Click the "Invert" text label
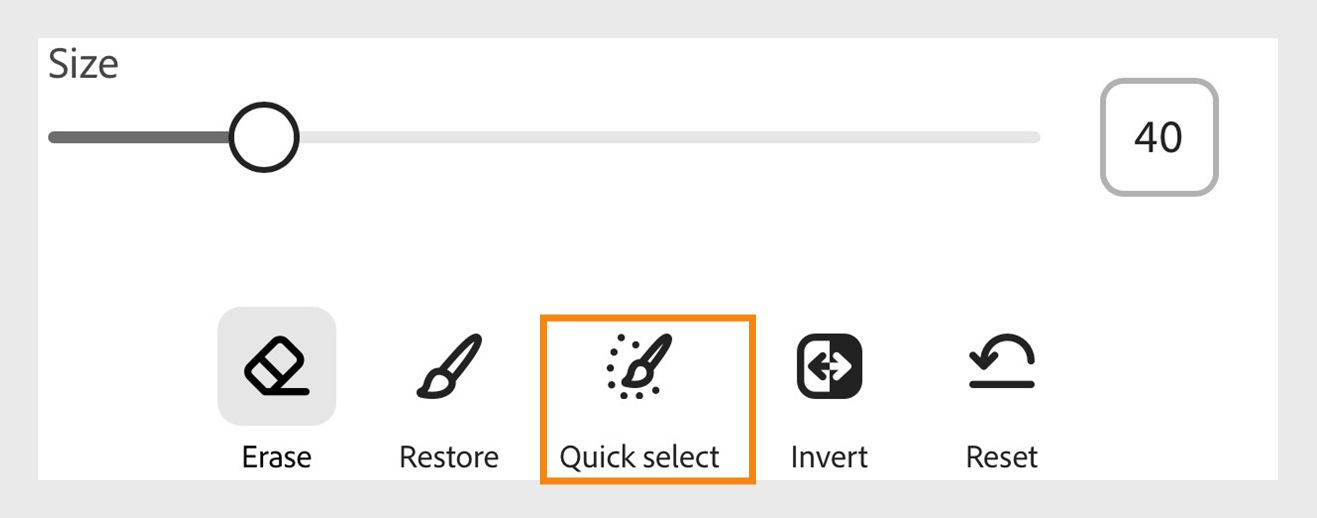The image size is (1317, 518). pos(829,457)
